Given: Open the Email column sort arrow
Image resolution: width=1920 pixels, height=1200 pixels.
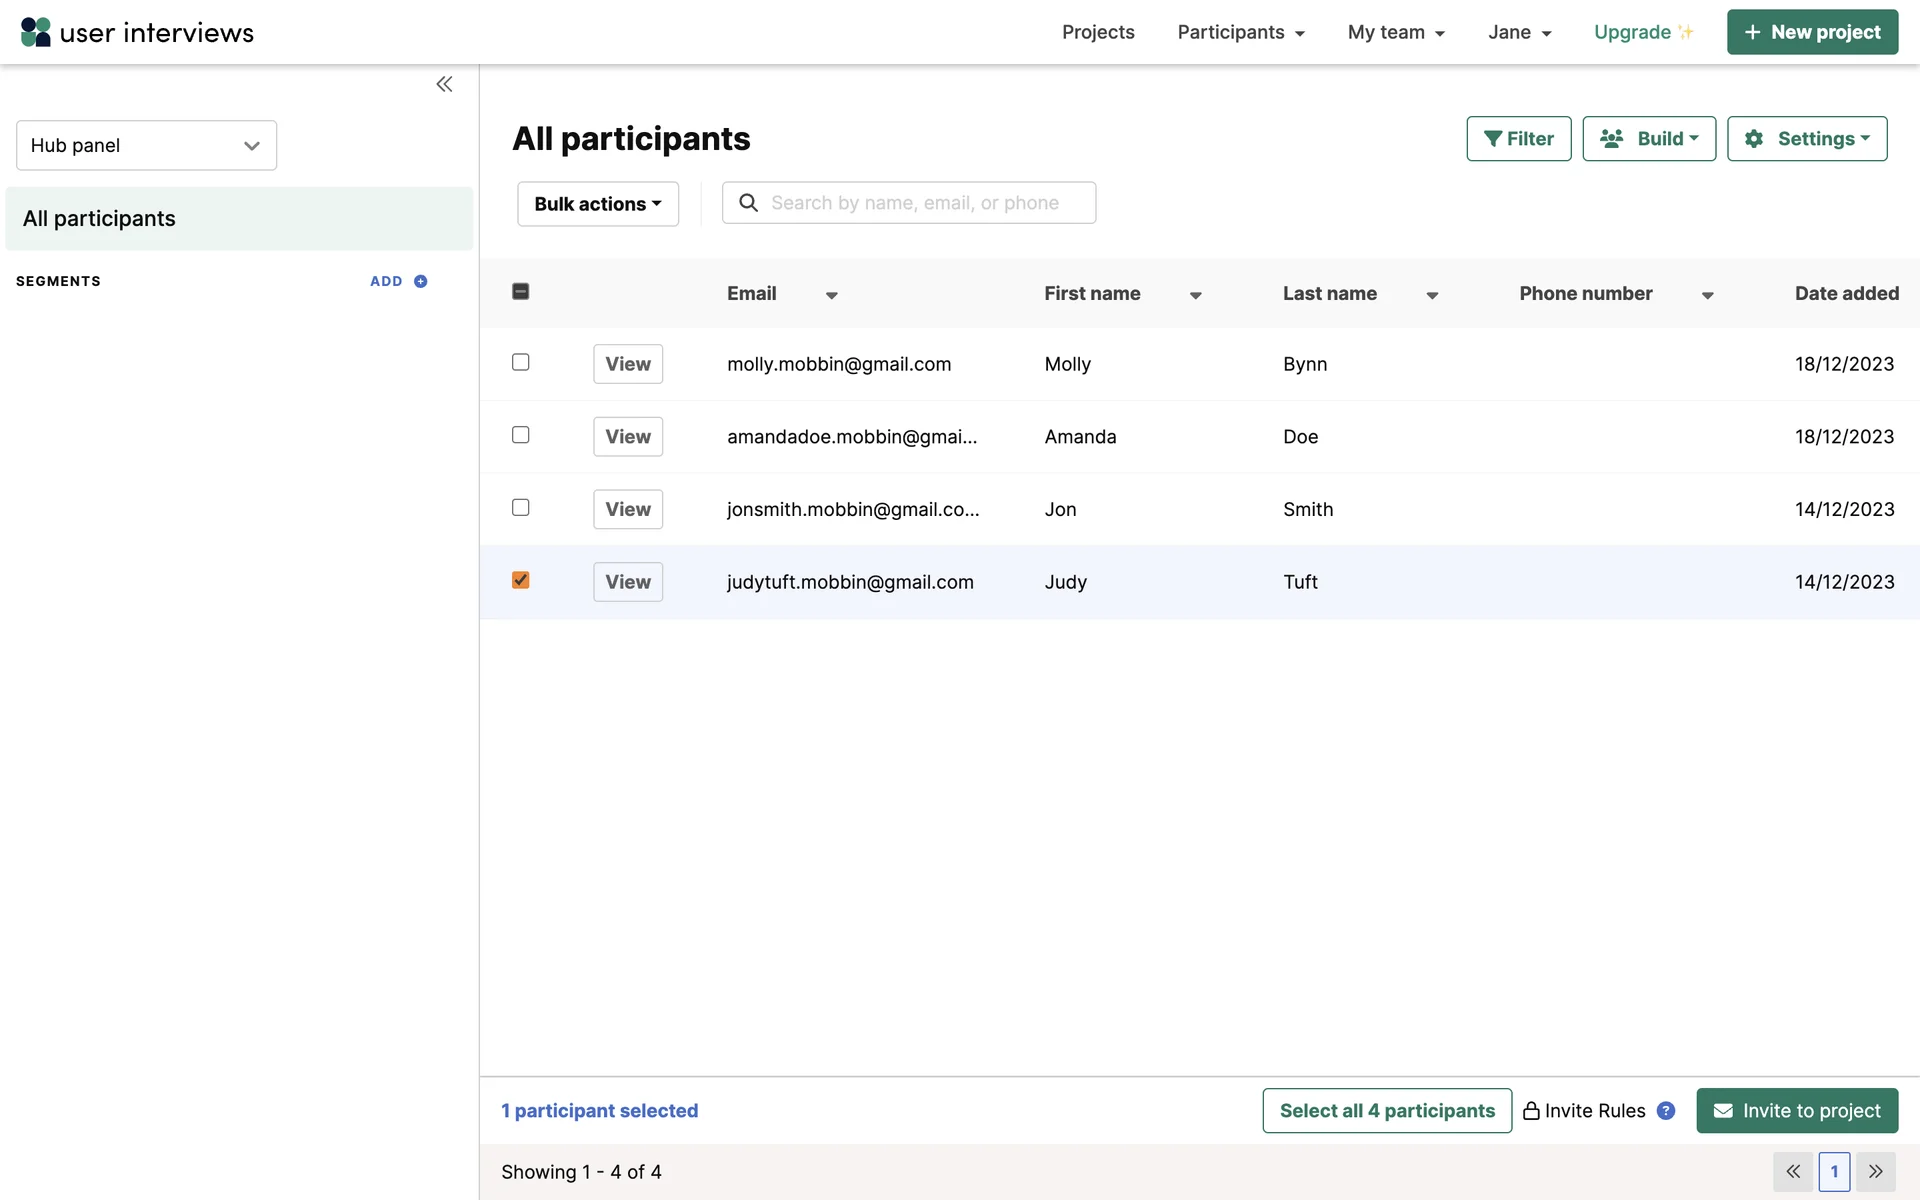Looking at the screenshot, I should coord(831,295).
